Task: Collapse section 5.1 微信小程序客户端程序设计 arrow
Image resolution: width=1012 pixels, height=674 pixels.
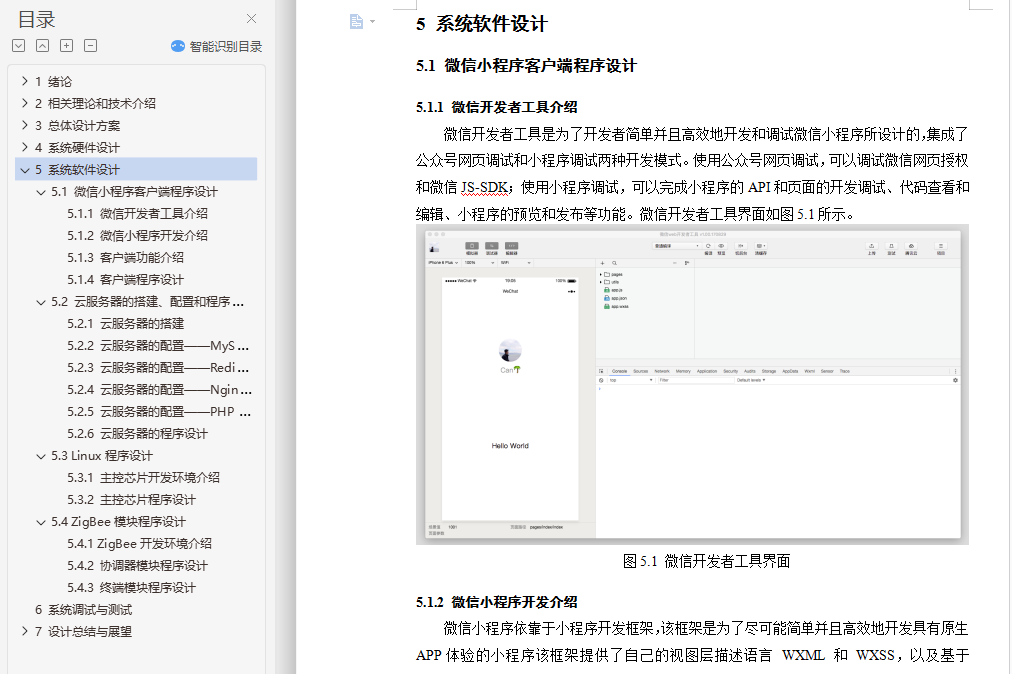Action: [41, 192]
